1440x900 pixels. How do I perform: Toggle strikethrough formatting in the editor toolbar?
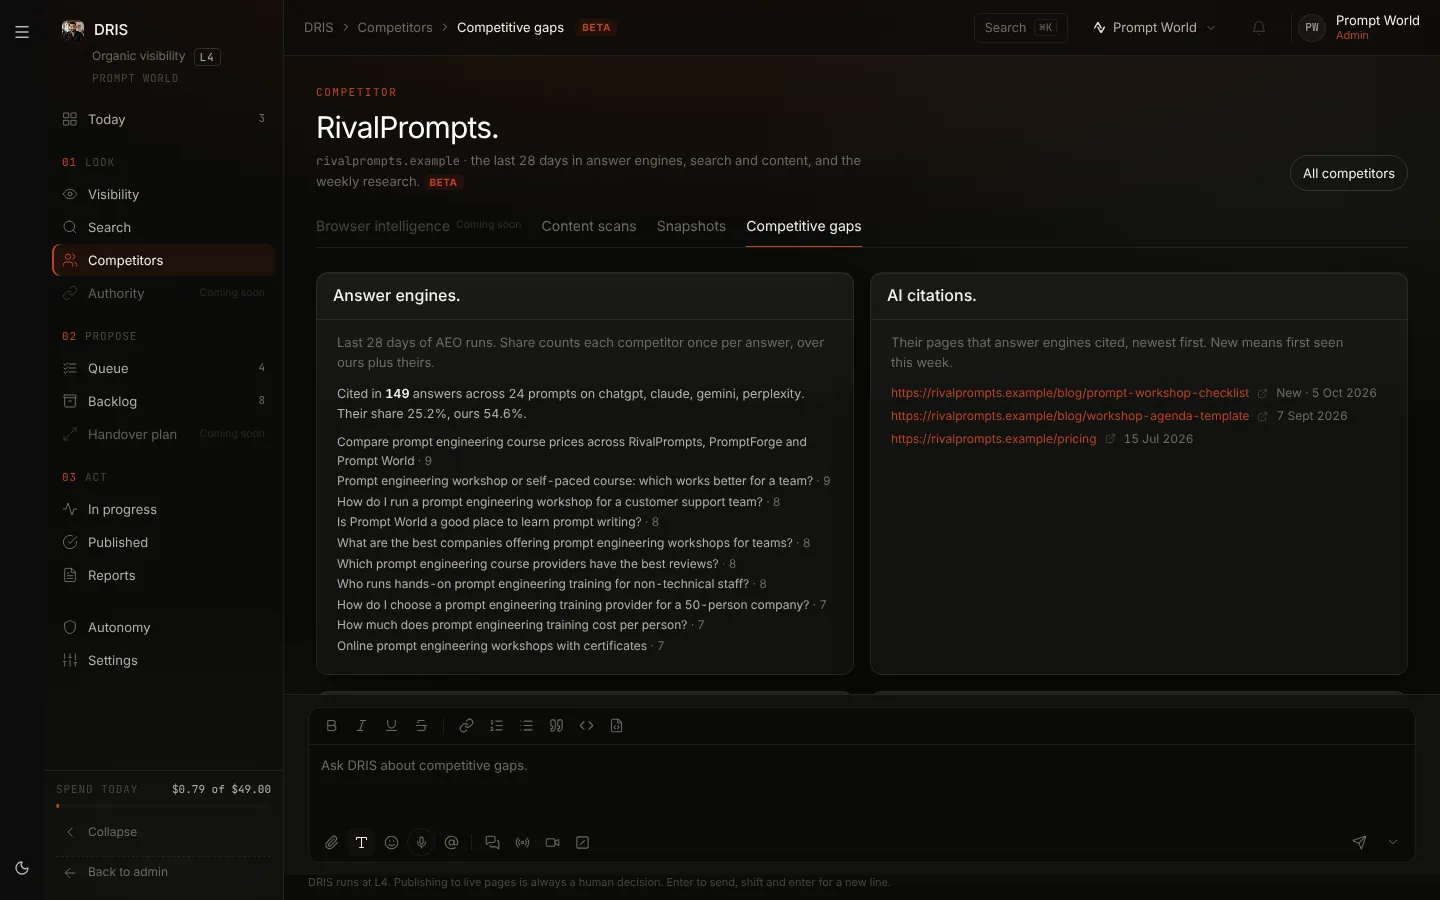pyautogui.click(x=422, y=726)
